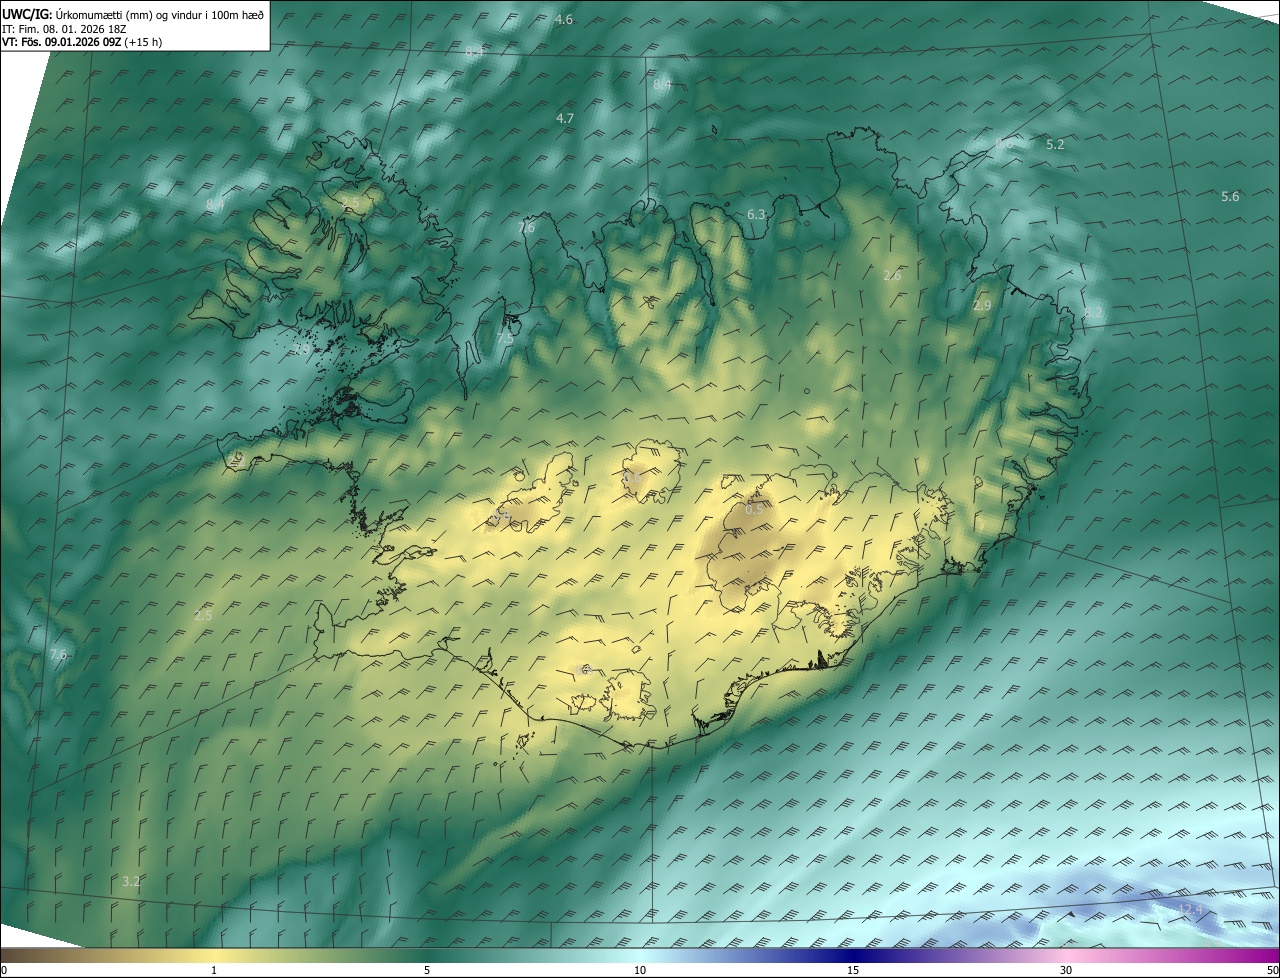Click the 5.6 value label on the map

pyautogui.click(x=1230, y=196)
